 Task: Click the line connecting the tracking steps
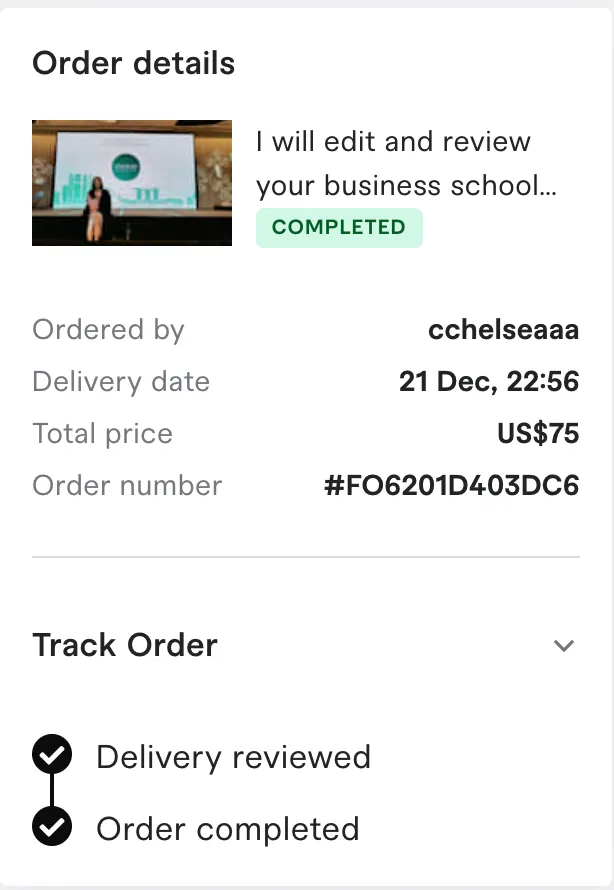click(52, 791)
